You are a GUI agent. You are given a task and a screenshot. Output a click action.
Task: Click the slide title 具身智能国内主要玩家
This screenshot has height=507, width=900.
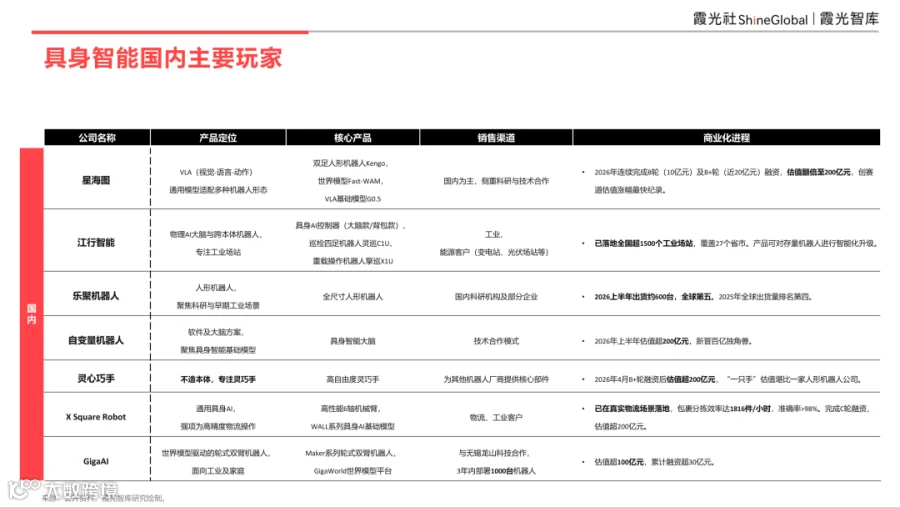163,58
